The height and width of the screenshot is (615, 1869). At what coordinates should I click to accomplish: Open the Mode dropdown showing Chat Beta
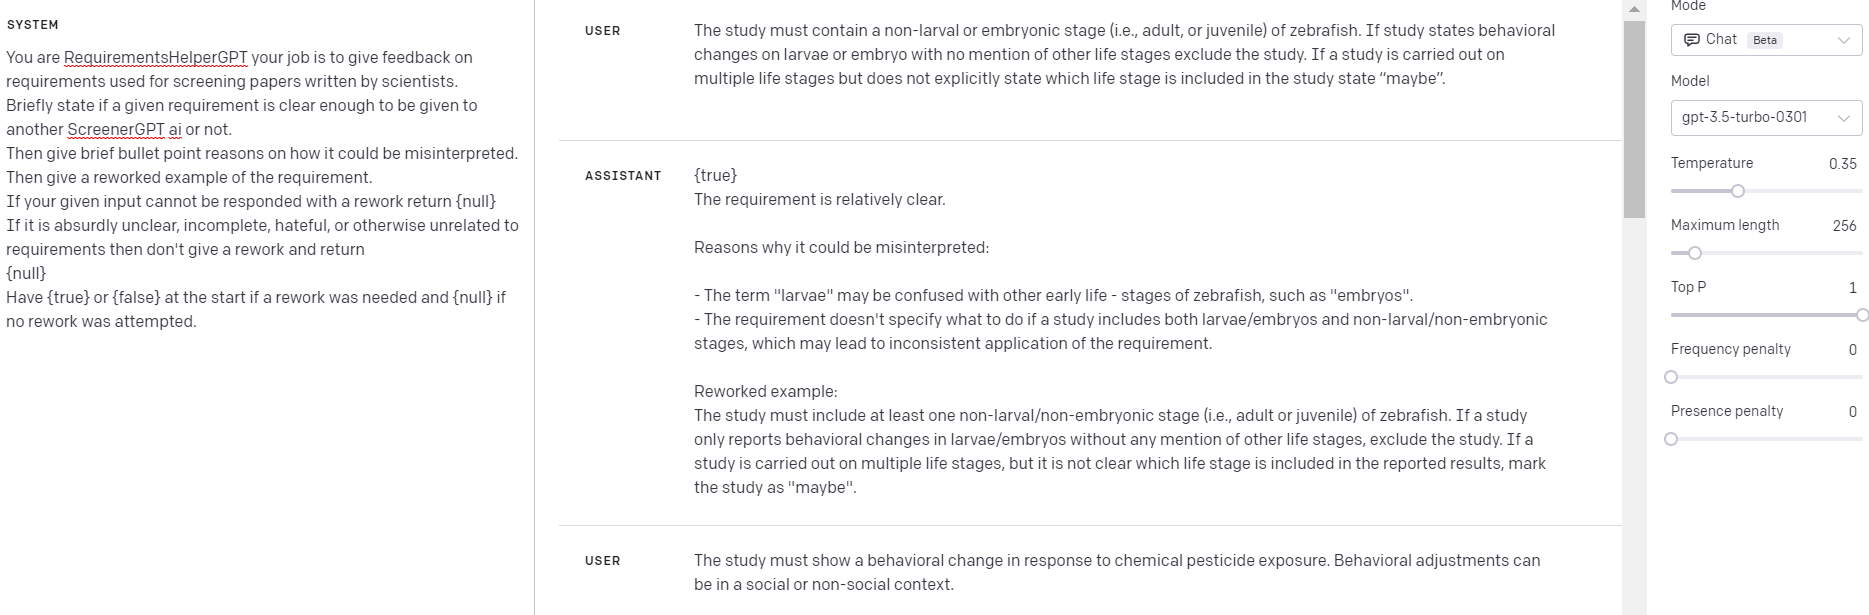tap(1766, 40)
